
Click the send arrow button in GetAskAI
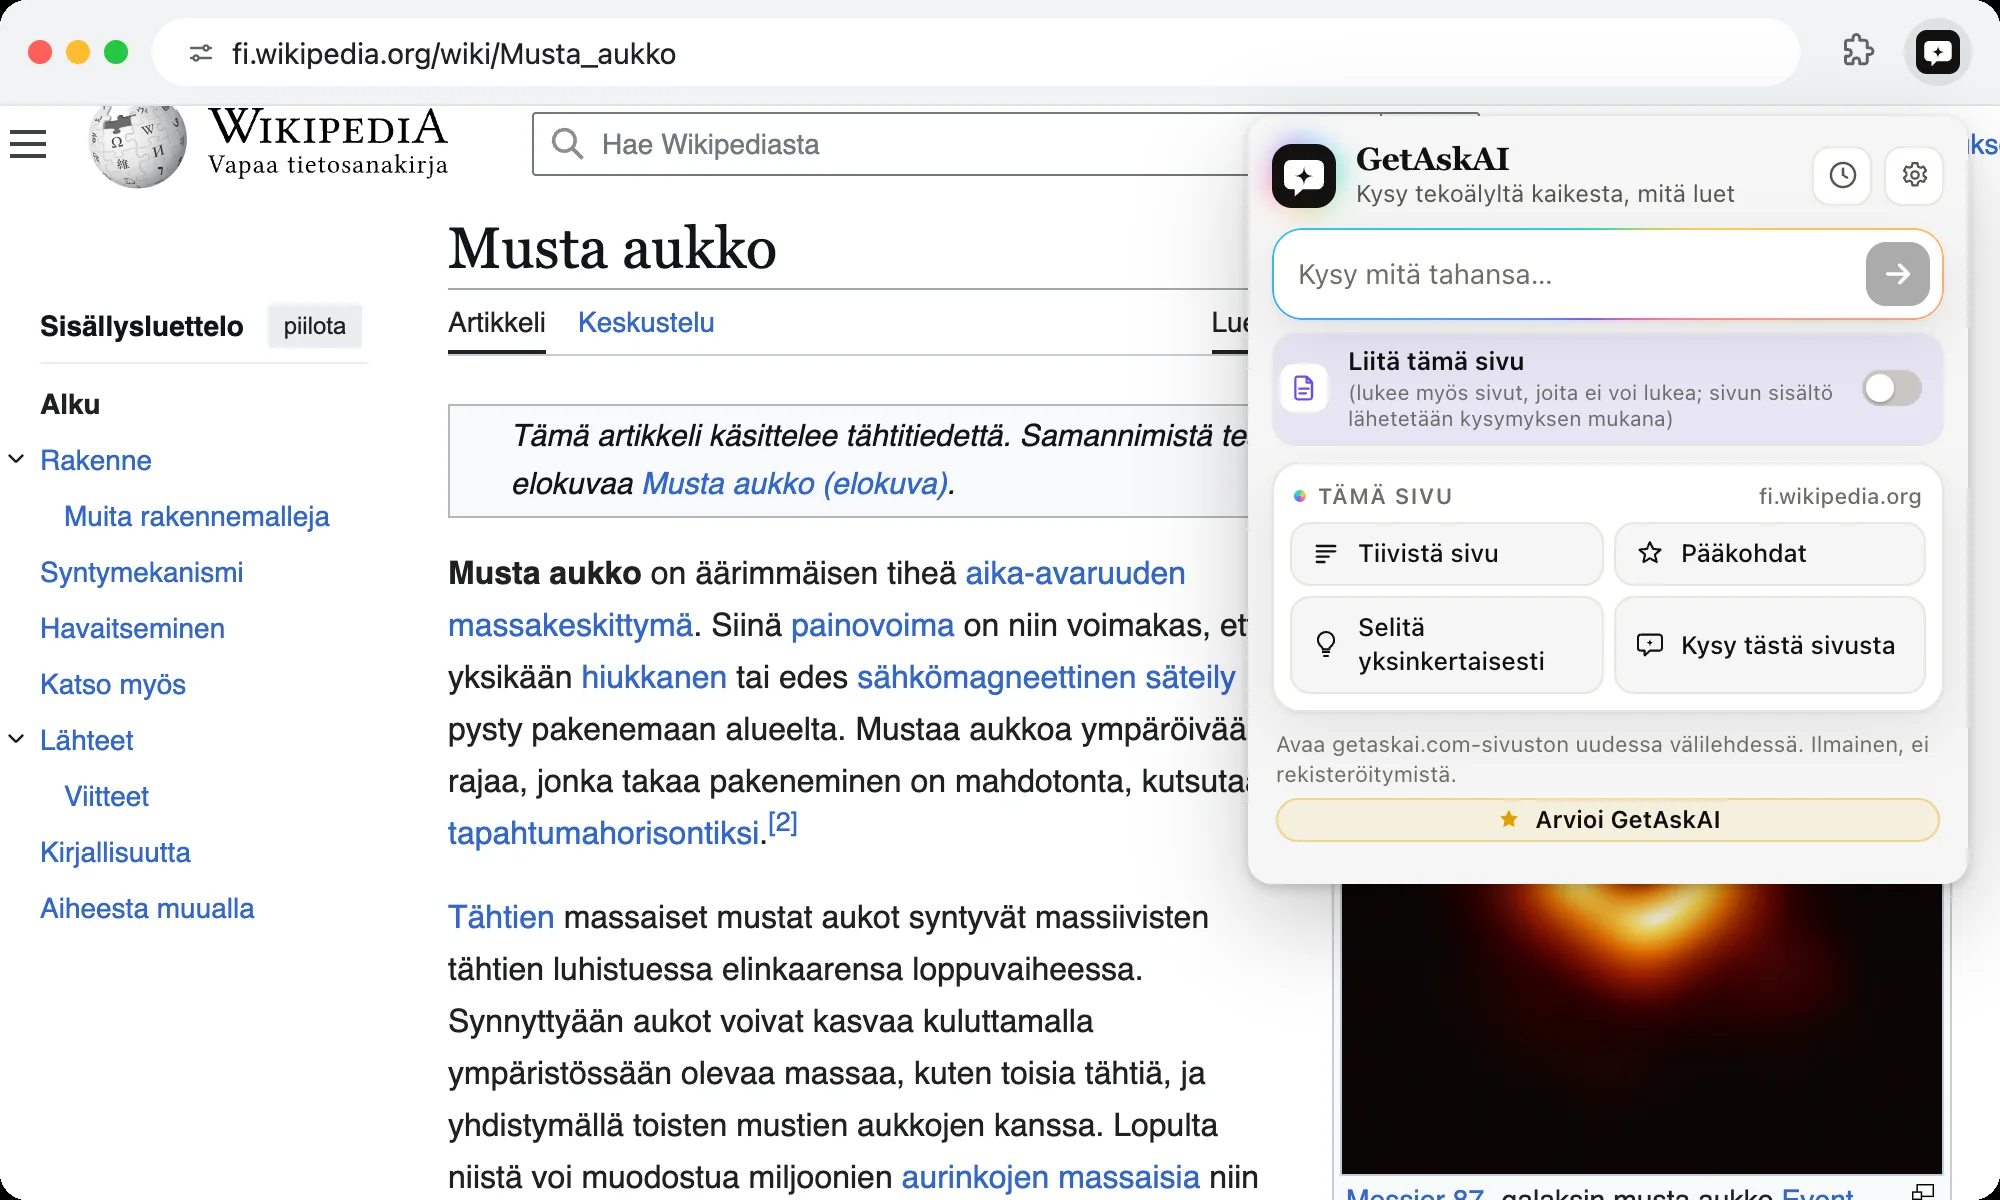[x=1897, y=274]
